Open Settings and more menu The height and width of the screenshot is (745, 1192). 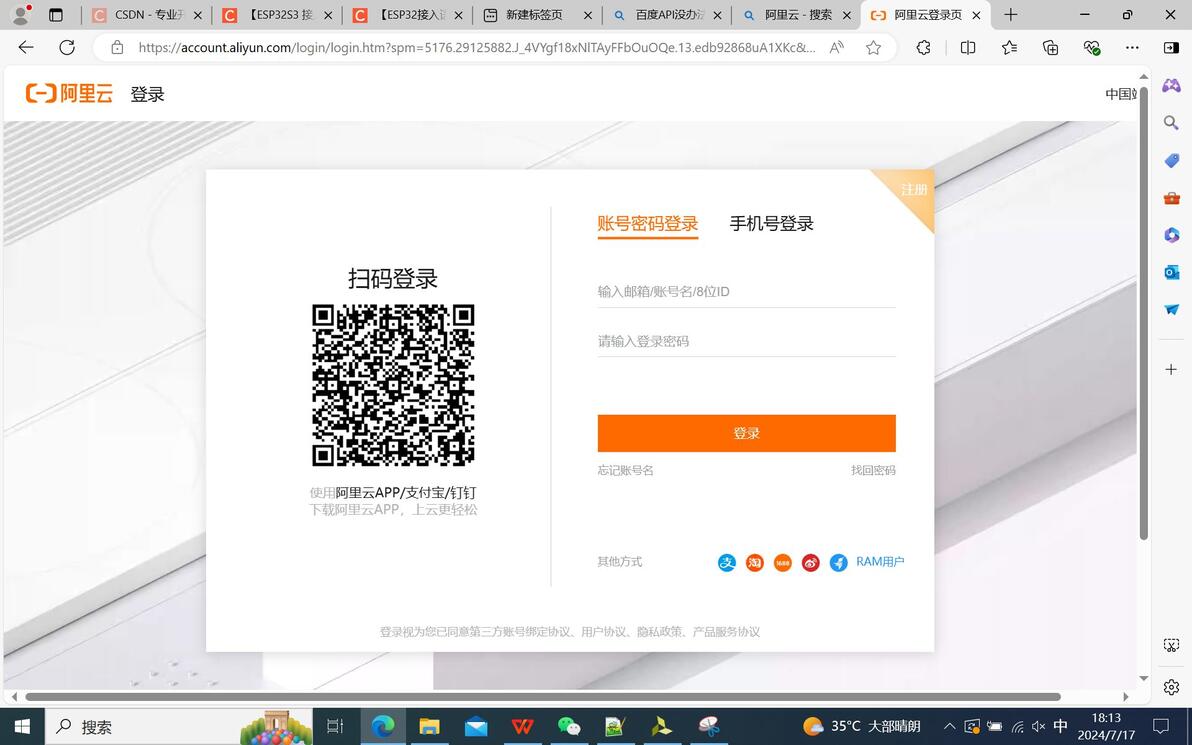pyautogui.click(x=1132, y=47)
